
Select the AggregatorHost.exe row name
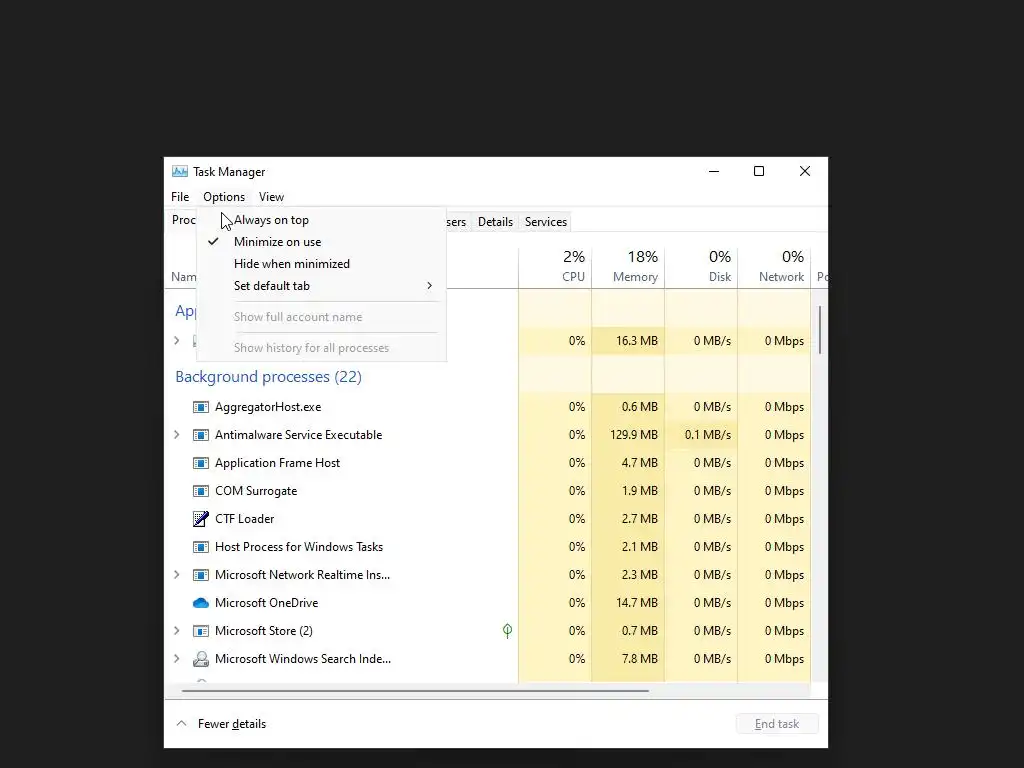pyautogui.click(x=268, y=407)
